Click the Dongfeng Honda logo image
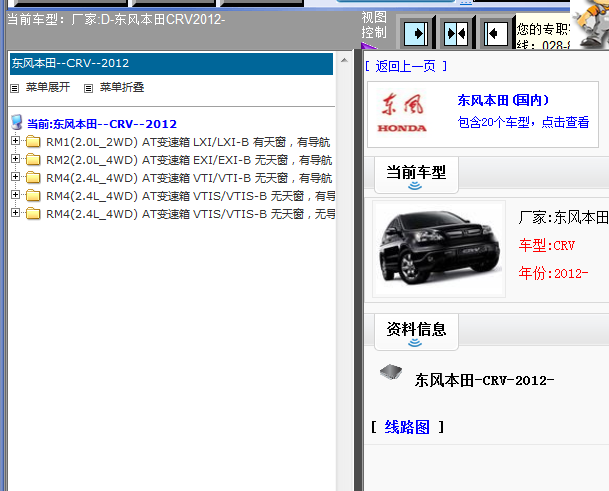Image resolution: width=609 pixels, height=491 pixels. [x=402, y=113]
